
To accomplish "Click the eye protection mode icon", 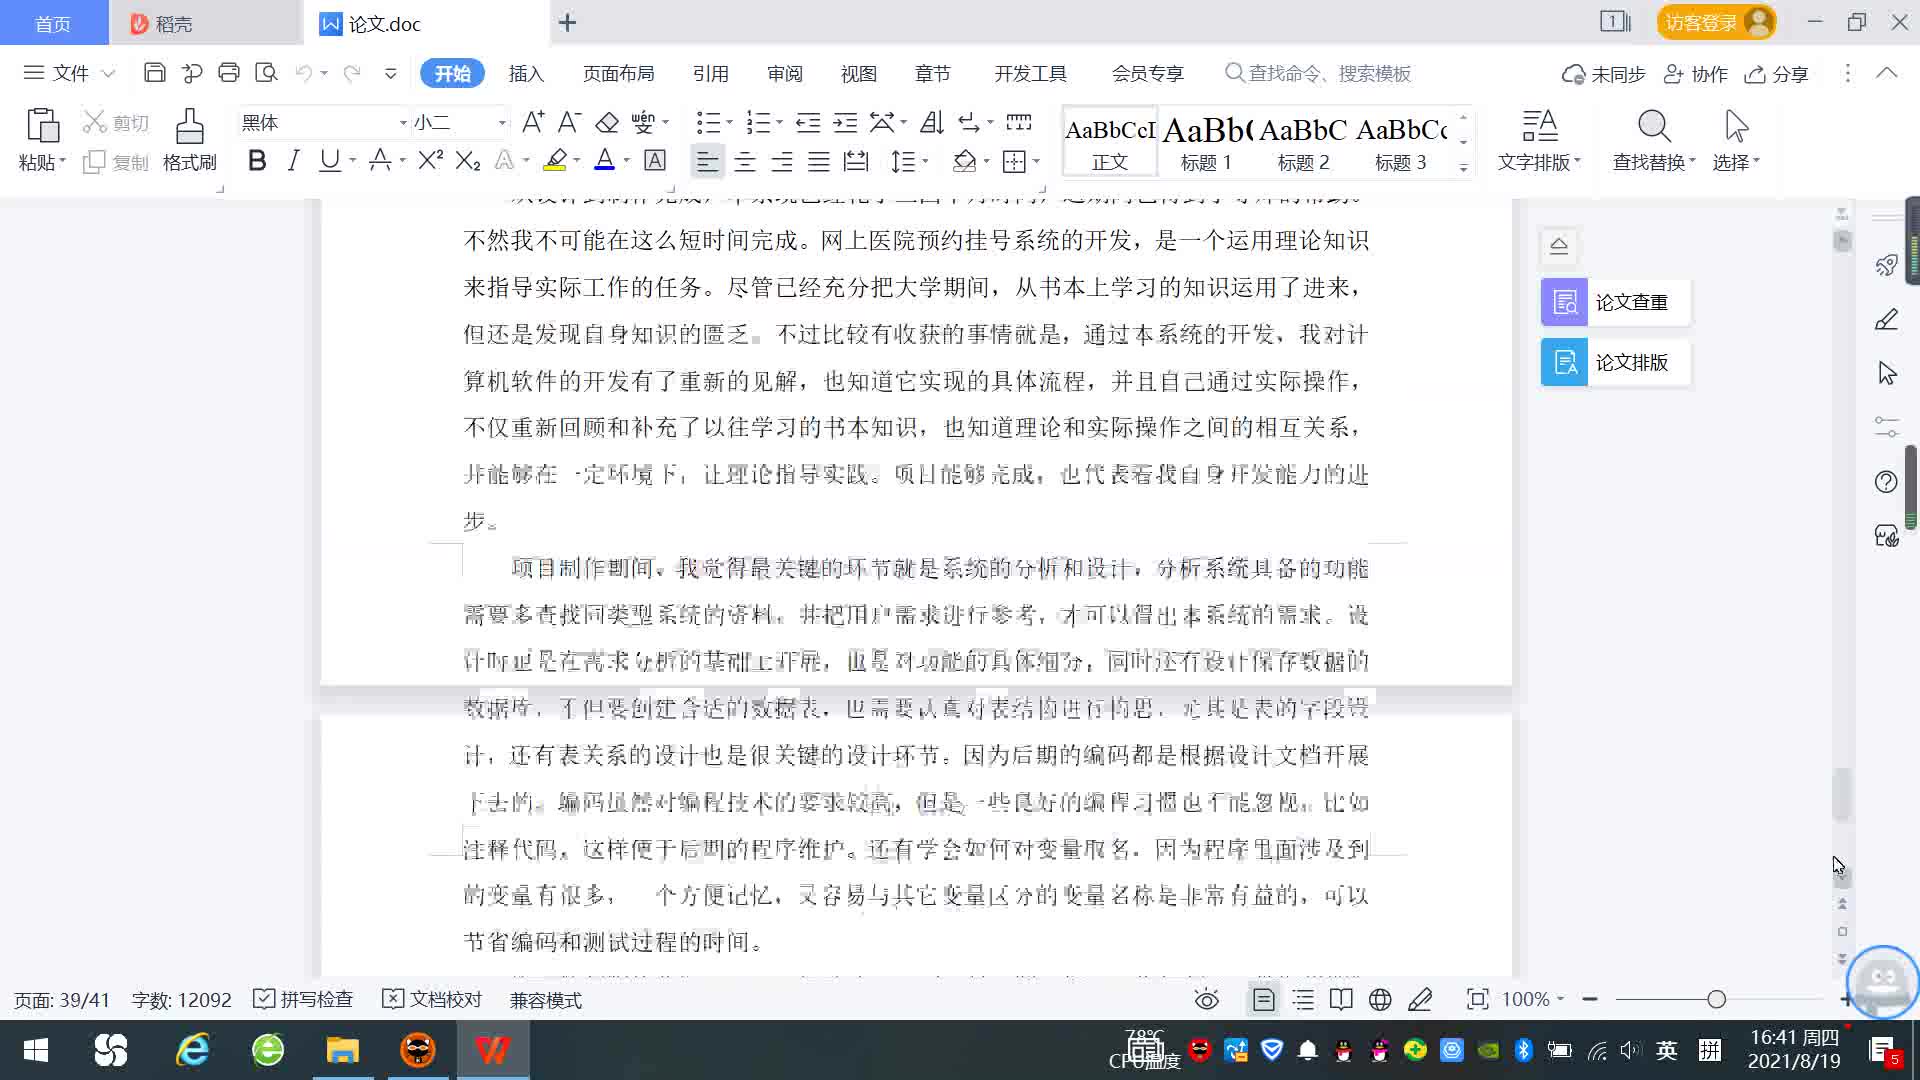I will tap(1207, 999).
